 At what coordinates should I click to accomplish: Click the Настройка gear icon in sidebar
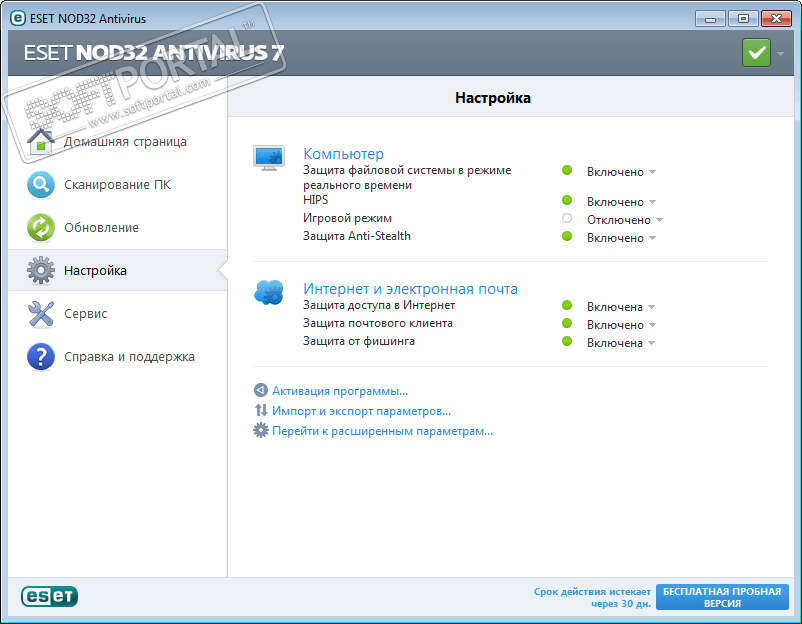[x=41, y=271]
